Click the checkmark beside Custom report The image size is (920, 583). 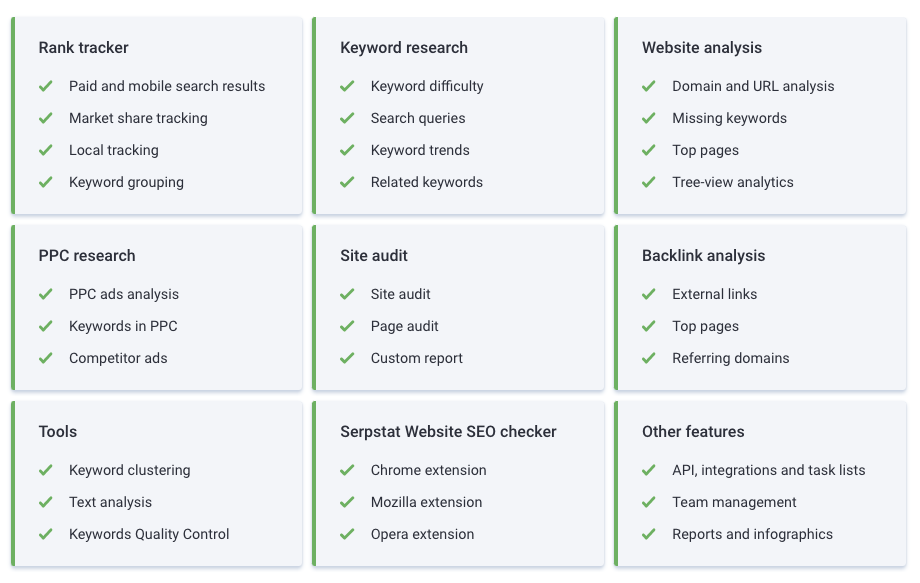coord(348,358)
